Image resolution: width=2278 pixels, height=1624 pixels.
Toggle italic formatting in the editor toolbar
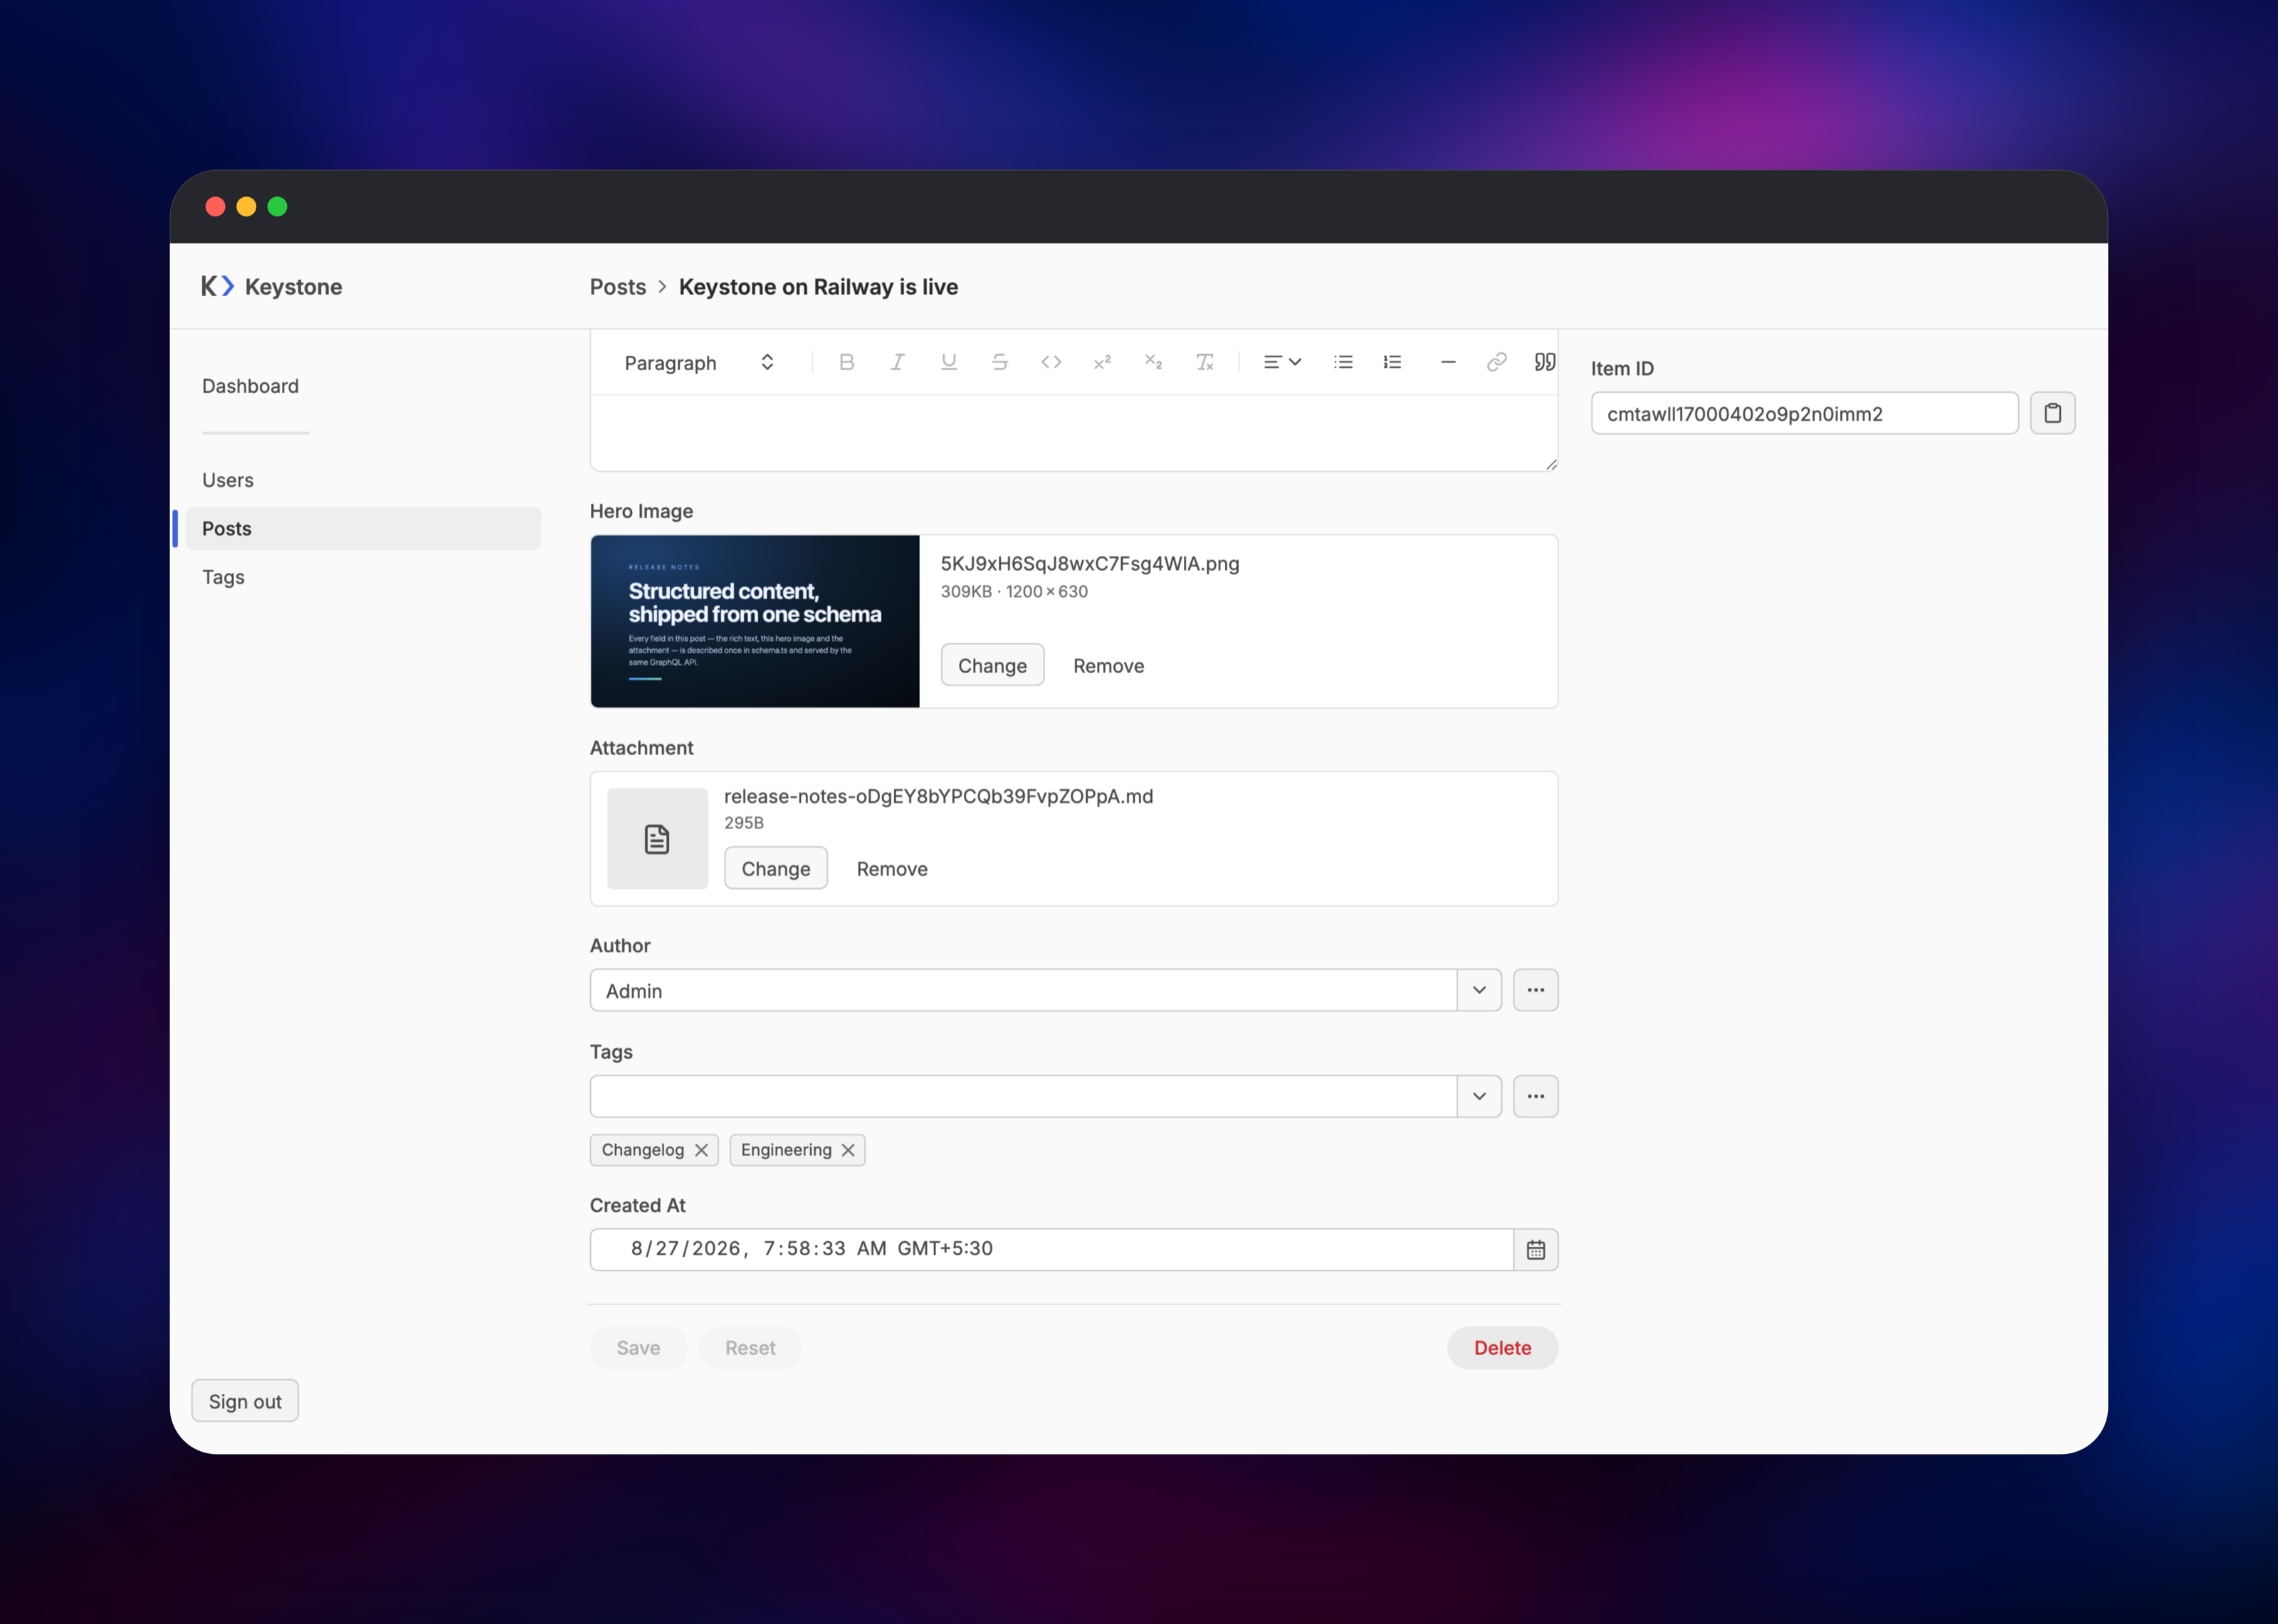[897, 362]
